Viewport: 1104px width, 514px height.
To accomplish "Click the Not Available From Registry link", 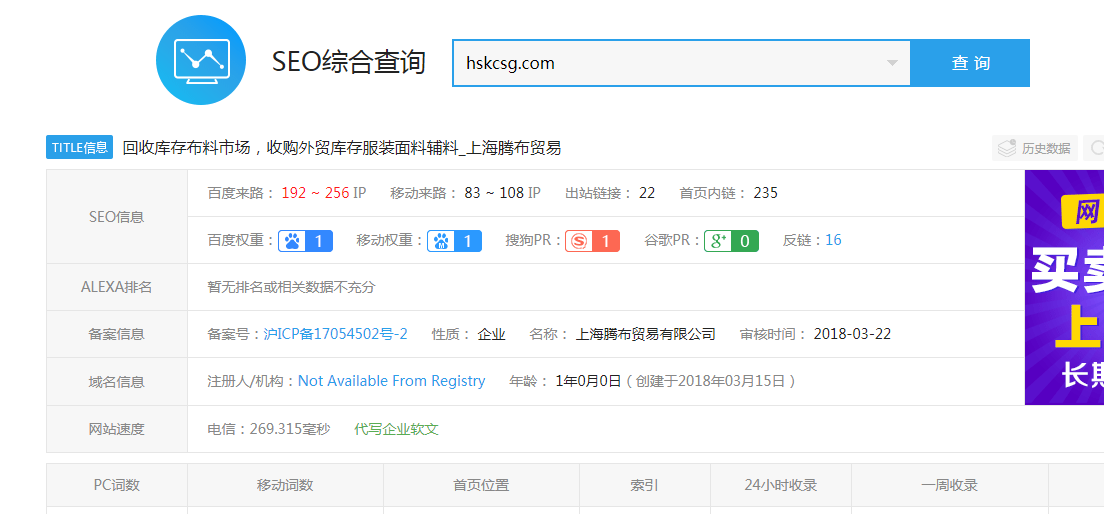I will click(x=391, y=381).
